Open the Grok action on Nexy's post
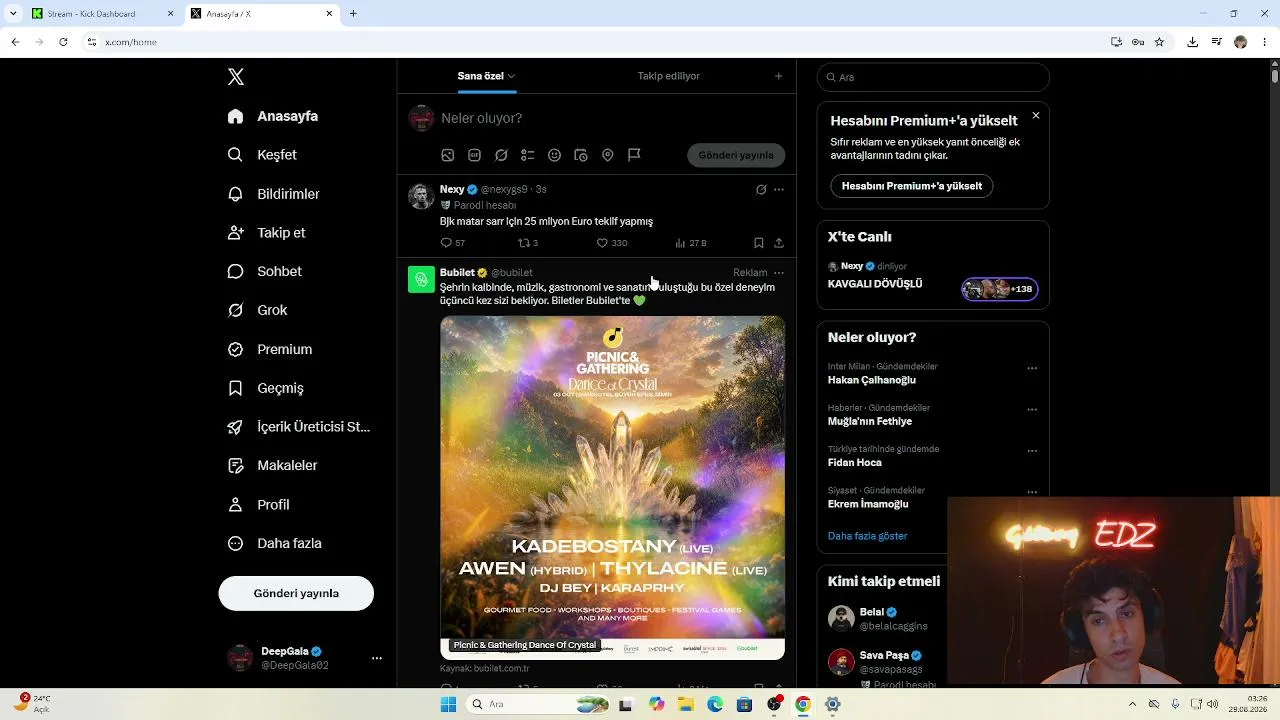The image size is (1280, 720). 761,189
